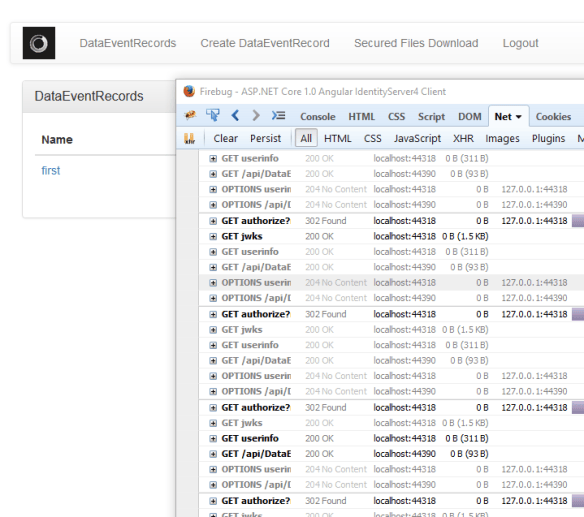Switch to the HTML panel tab
The image size is (584, 517).
(361, 117)
